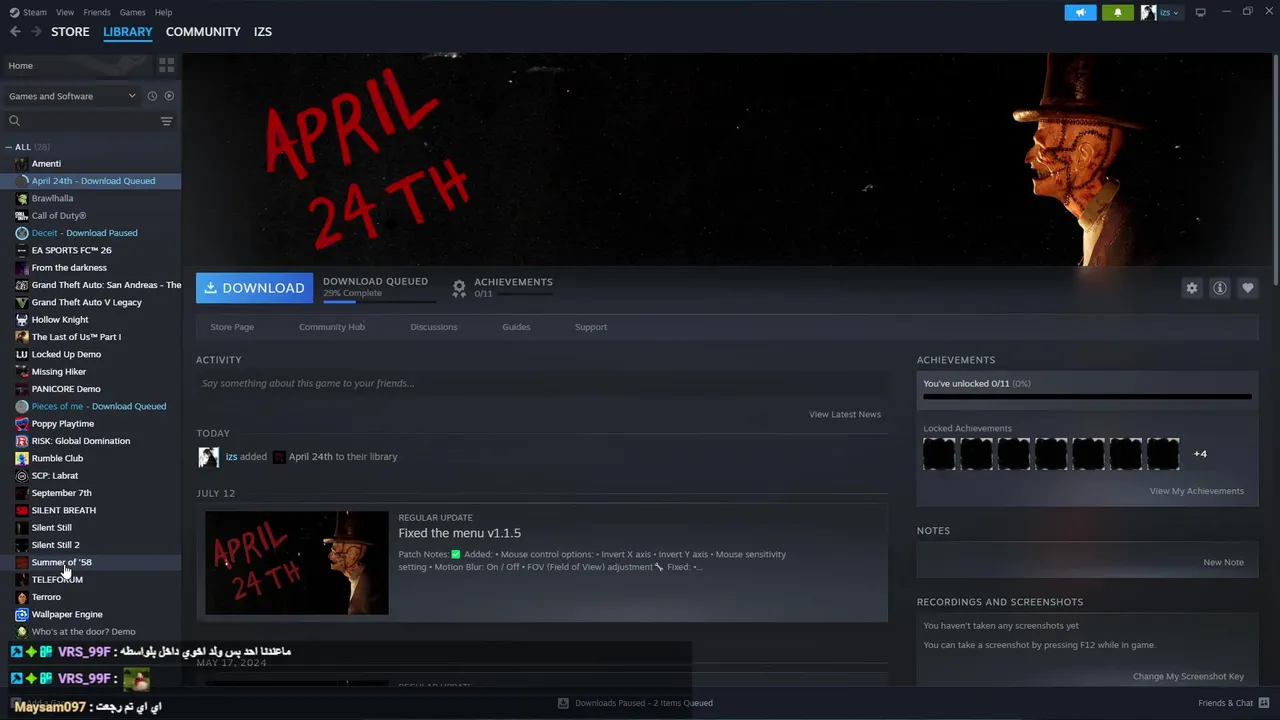1280x720 pixels.
Task: Select EA SPORTS FC 26 entry
Action: [71, 250]
